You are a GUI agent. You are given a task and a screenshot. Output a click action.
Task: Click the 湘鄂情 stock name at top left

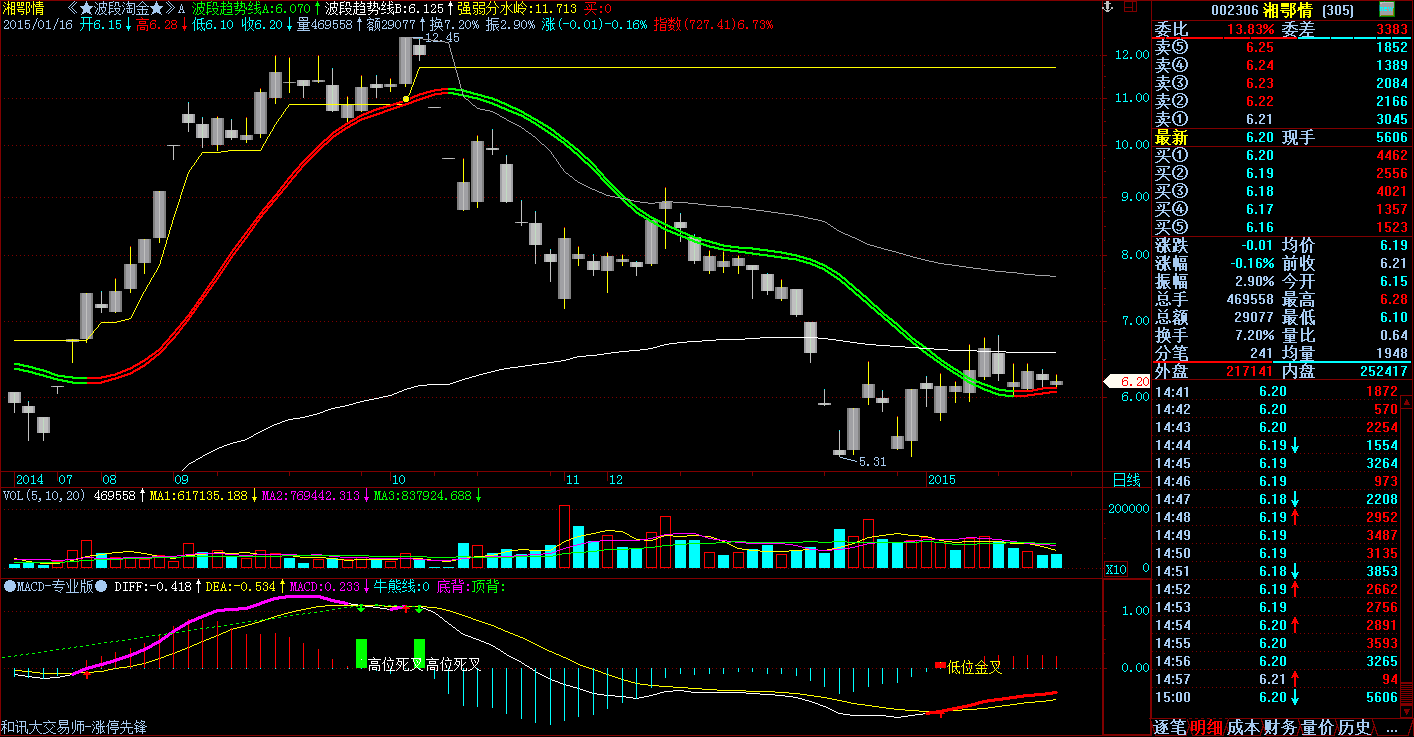[24, 8]
